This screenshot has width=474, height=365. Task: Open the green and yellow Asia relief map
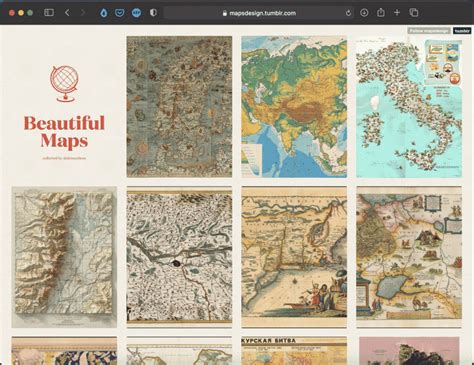click(294, 107)
